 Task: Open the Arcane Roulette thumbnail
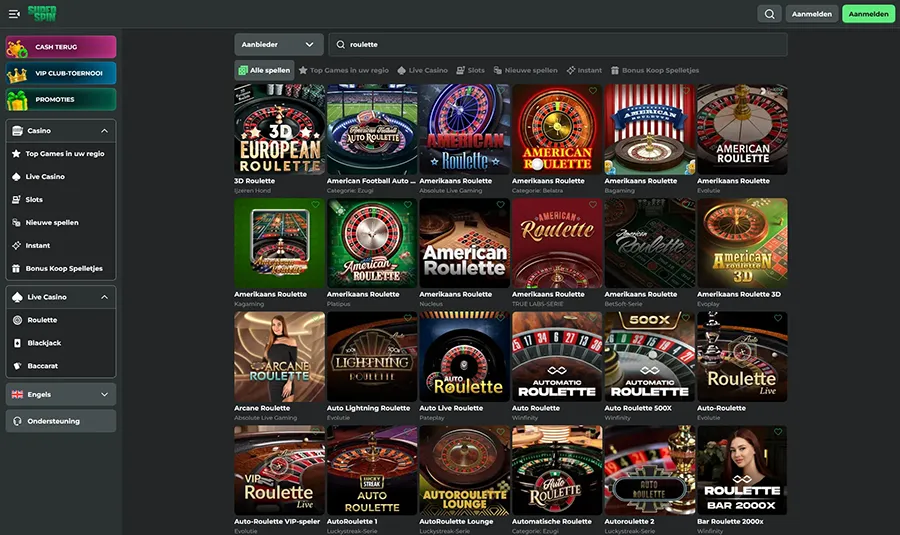280,356
